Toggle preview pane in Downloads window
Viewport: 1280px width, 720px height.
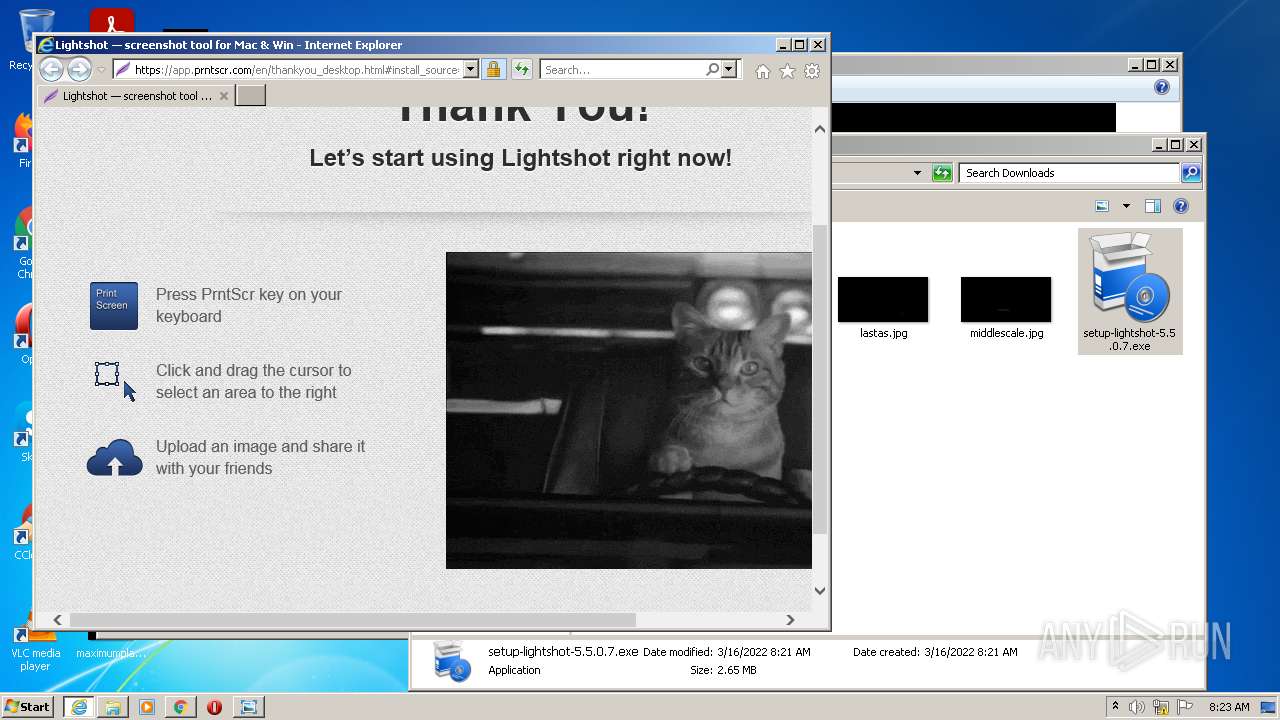coord(1153,206)
